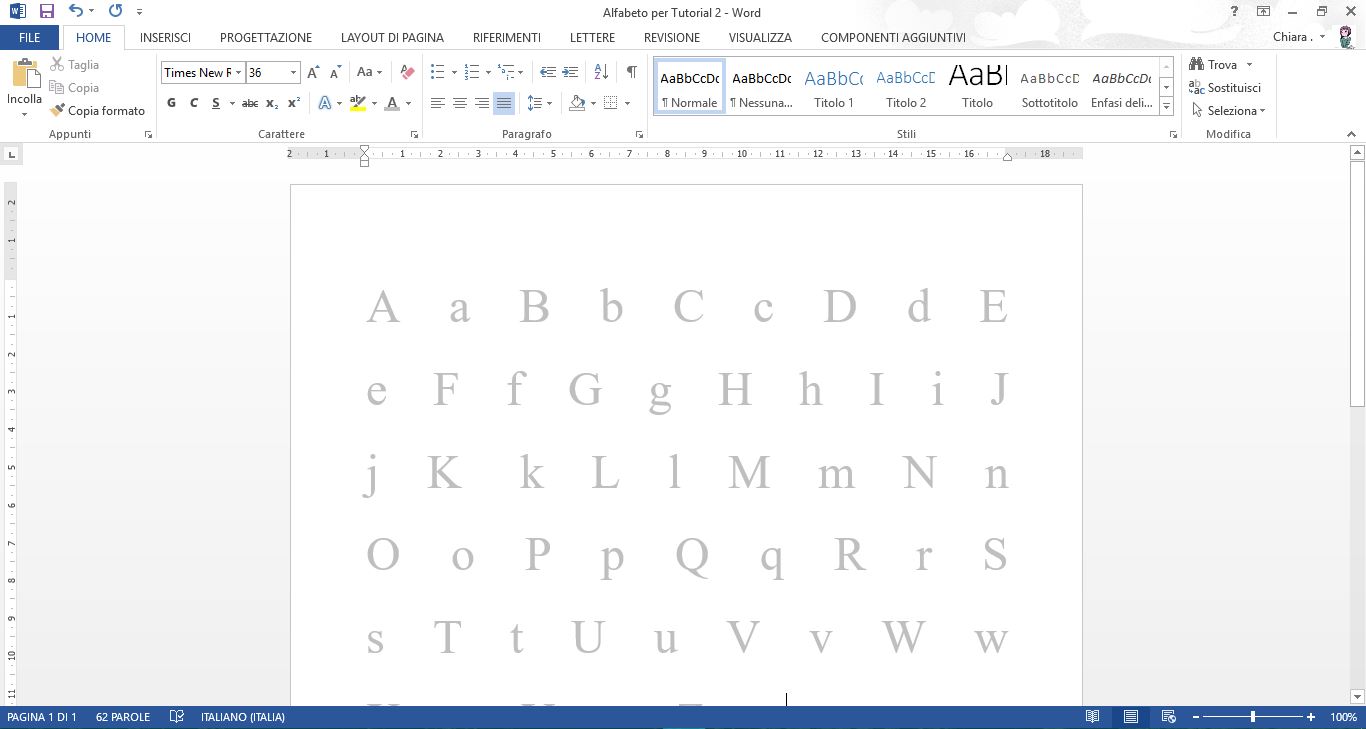Image resolution: width=1366 pixels, height=729 pixels.
Task: Collapse the ribbon with the arrow
Action: click(1352, 134)
